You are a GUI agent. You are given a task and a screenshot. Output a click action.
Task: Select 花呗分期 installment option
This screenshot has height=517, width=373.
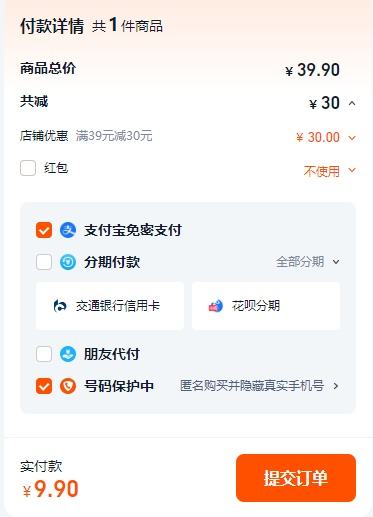266,306
